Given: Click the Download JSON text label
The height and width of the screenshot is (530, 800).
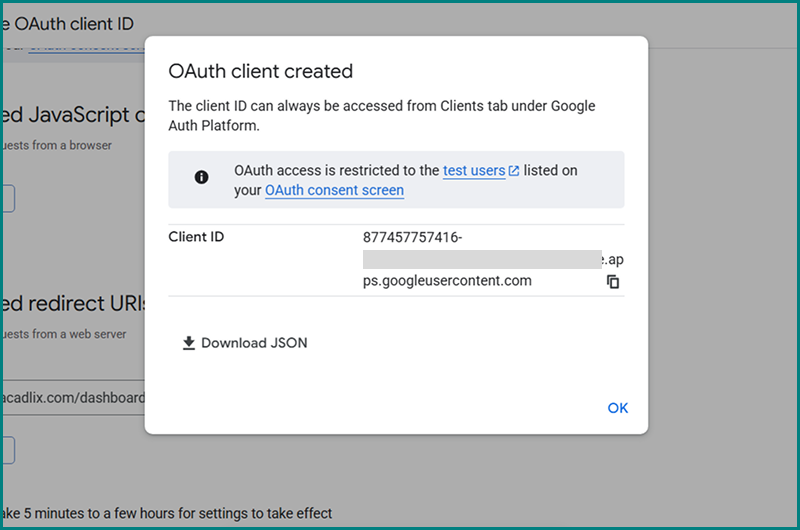Looking at the screenshot, I should pos(254,343).
